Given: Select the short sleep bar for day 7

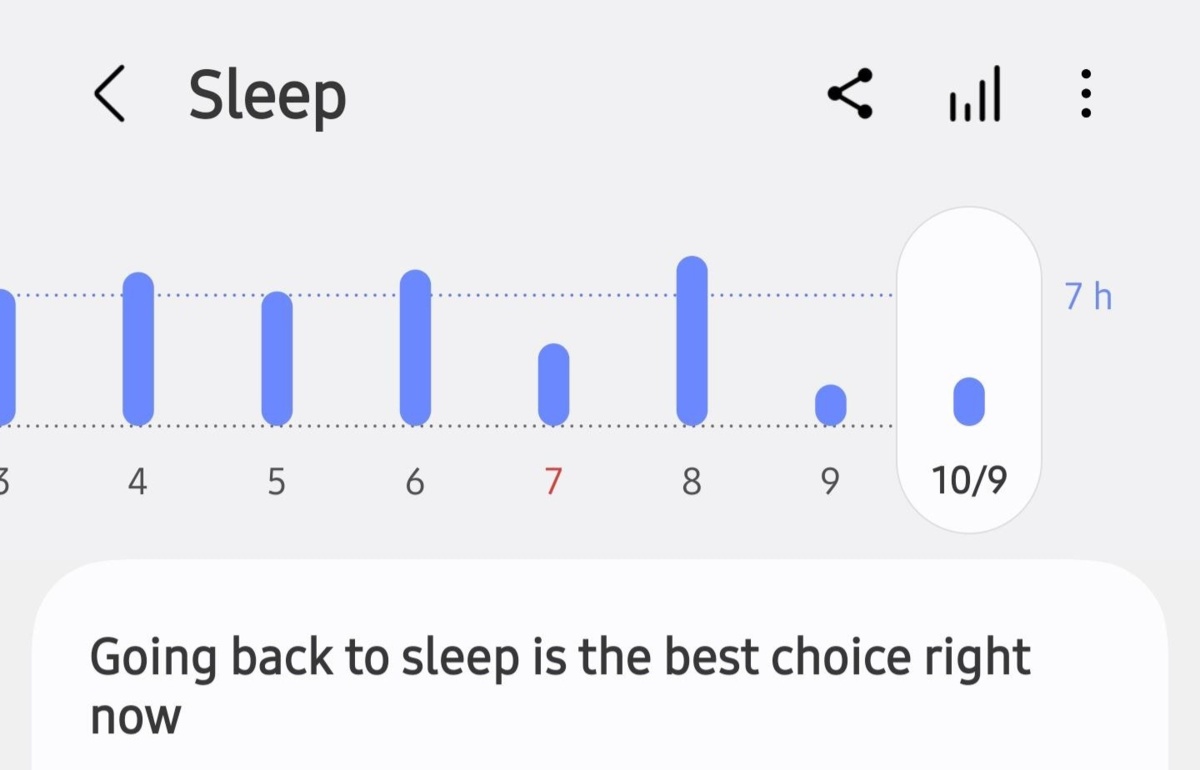Looking at the screenshot, I should [553, 384].
